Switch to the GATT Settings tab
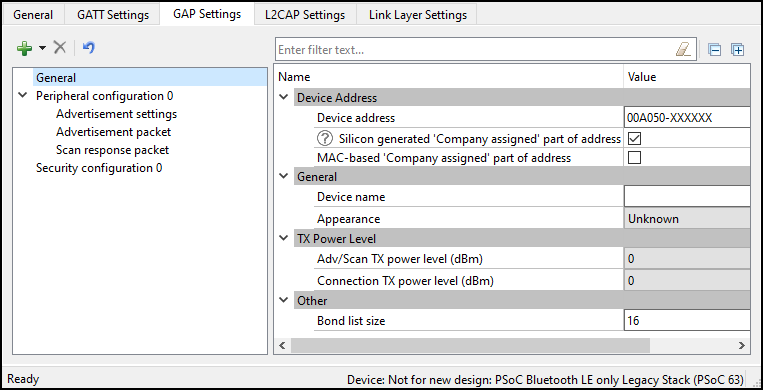Screen dimensions: 763x390 [113, 15]
